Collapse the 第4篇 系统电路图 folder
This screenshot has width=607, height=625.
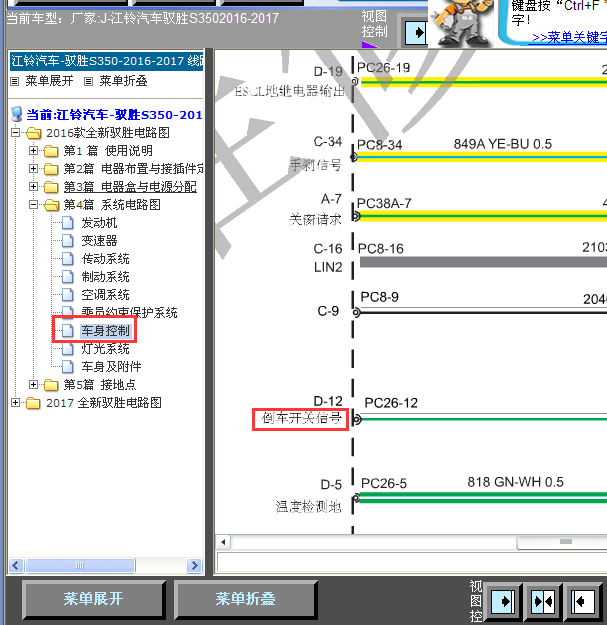[x=33, y=204]
